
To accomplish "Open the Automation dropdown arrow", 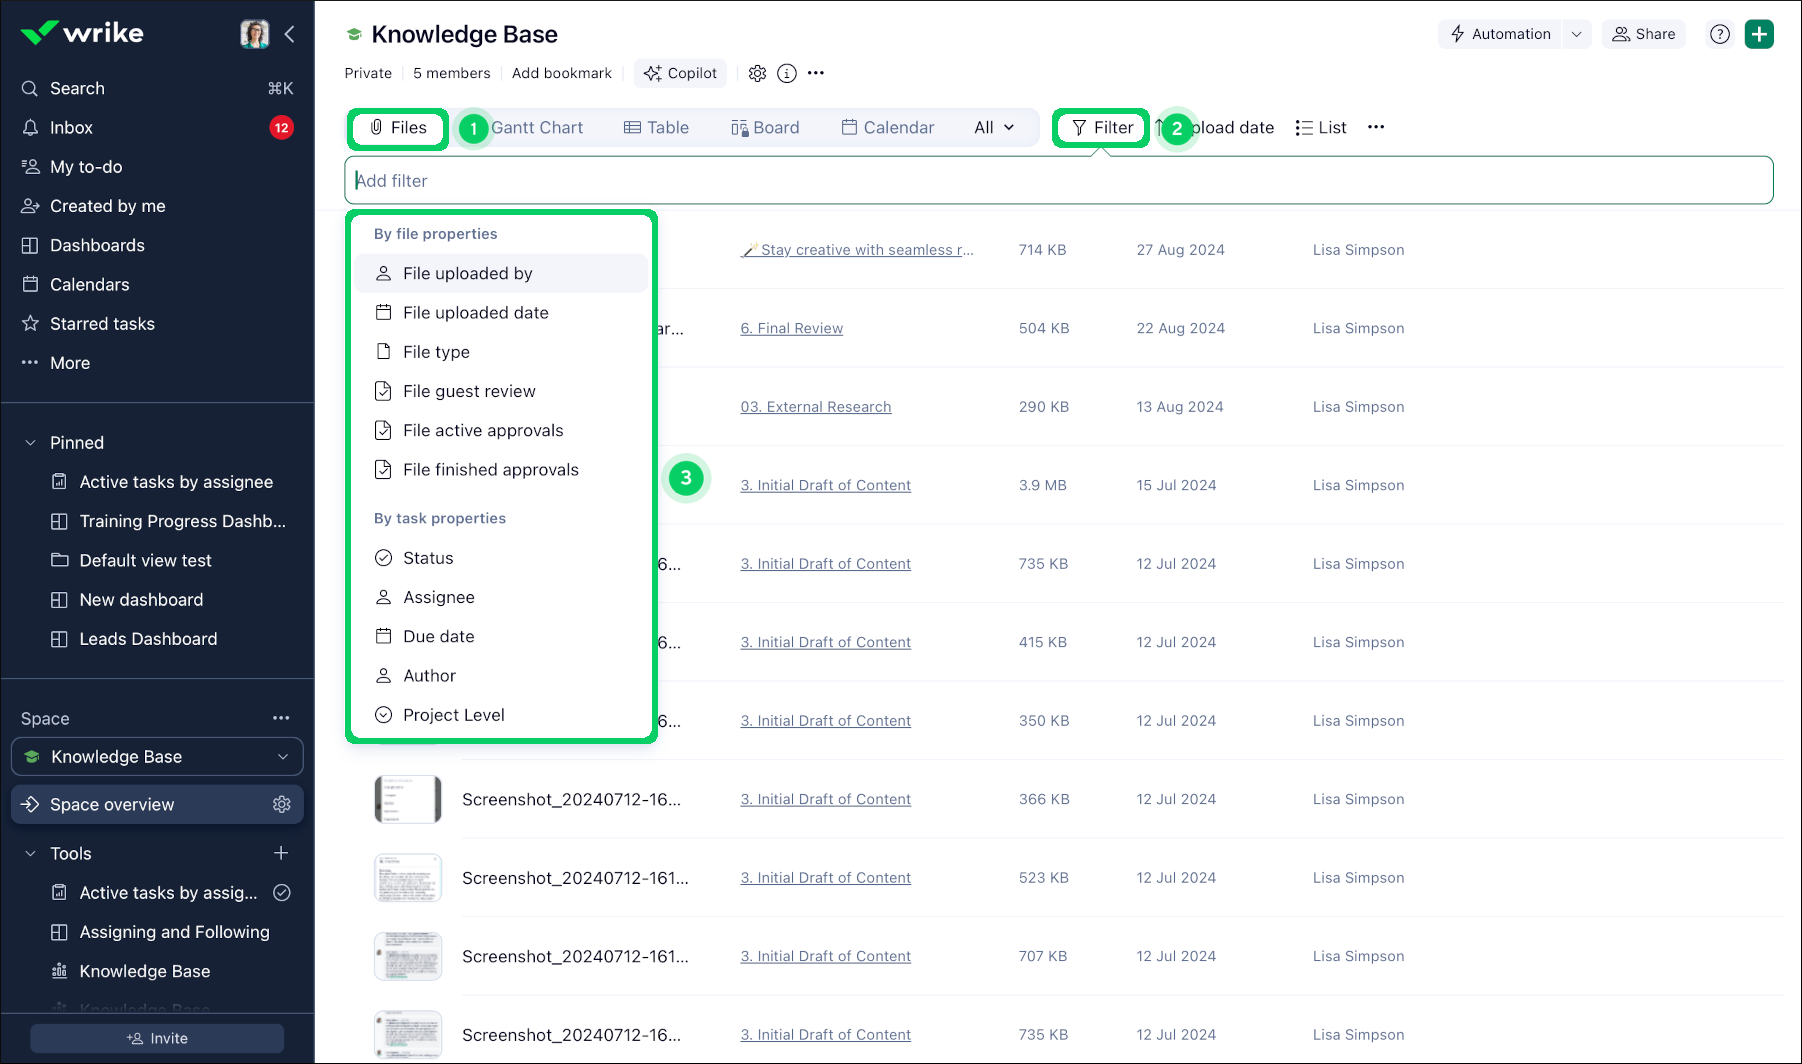I will pyautogui.click(x=1577, y=34).
